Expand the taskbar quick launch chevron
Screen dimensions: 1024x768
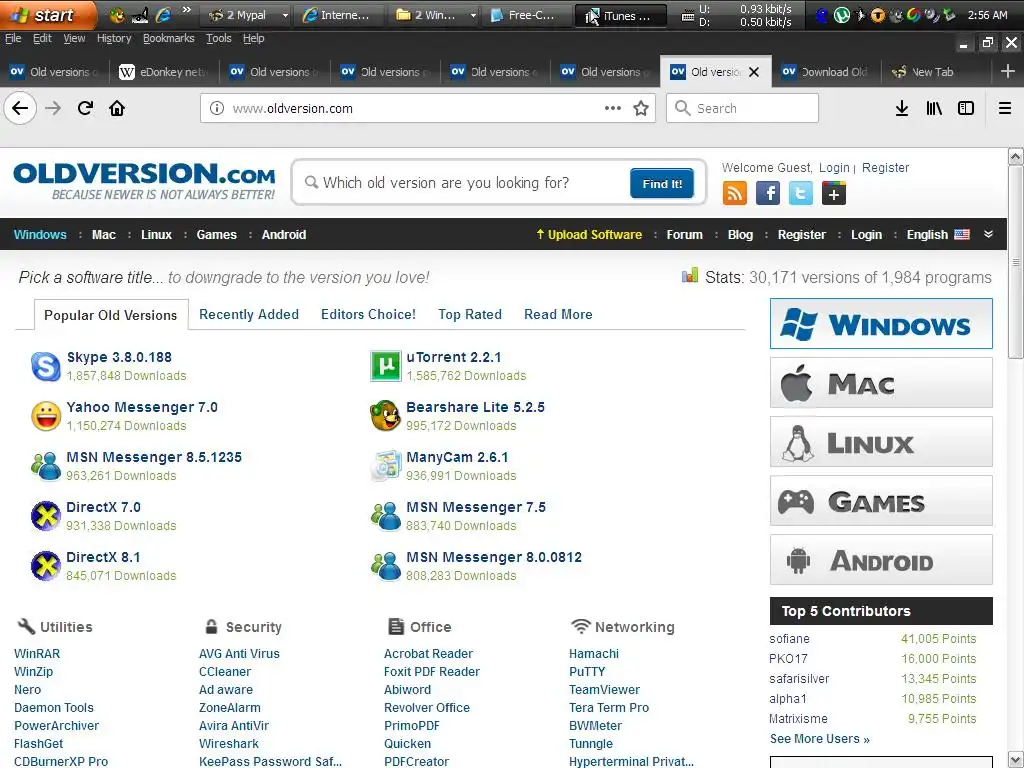[x=187, y=10]
